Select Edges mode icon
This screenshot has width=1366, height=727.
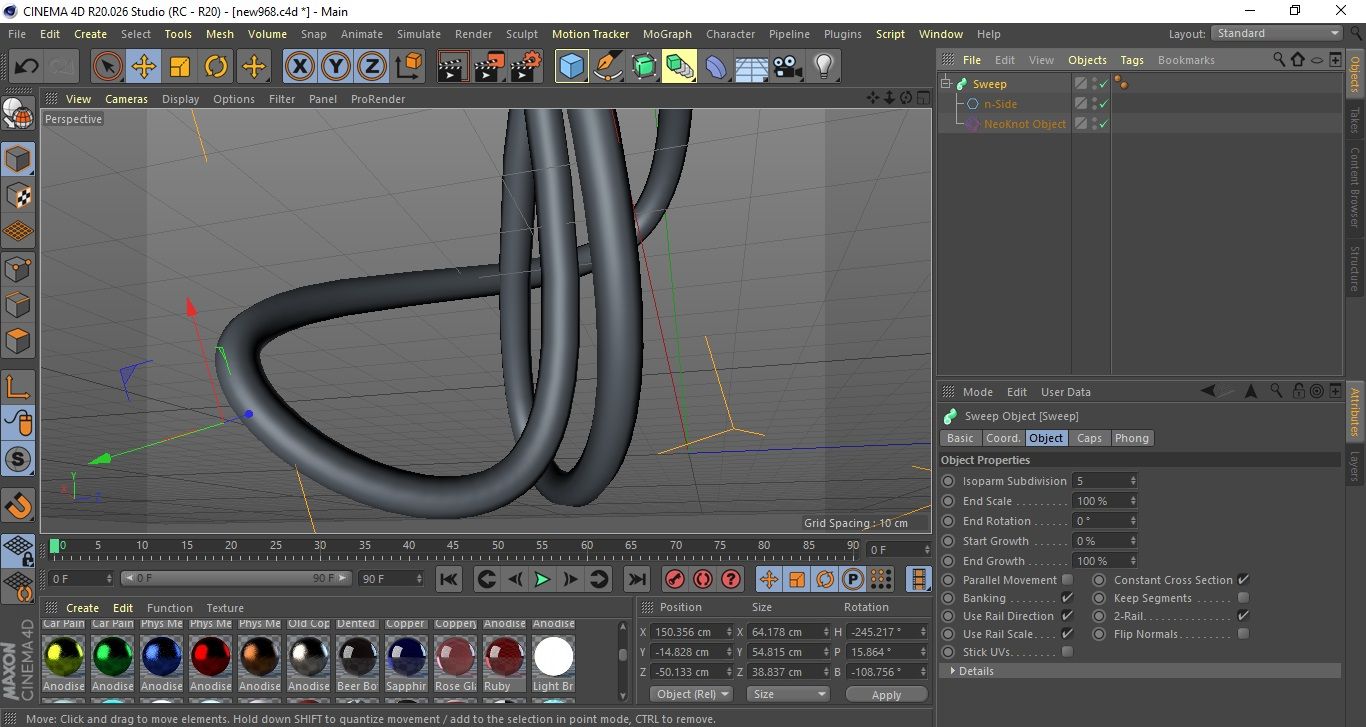tap(18, 304)
